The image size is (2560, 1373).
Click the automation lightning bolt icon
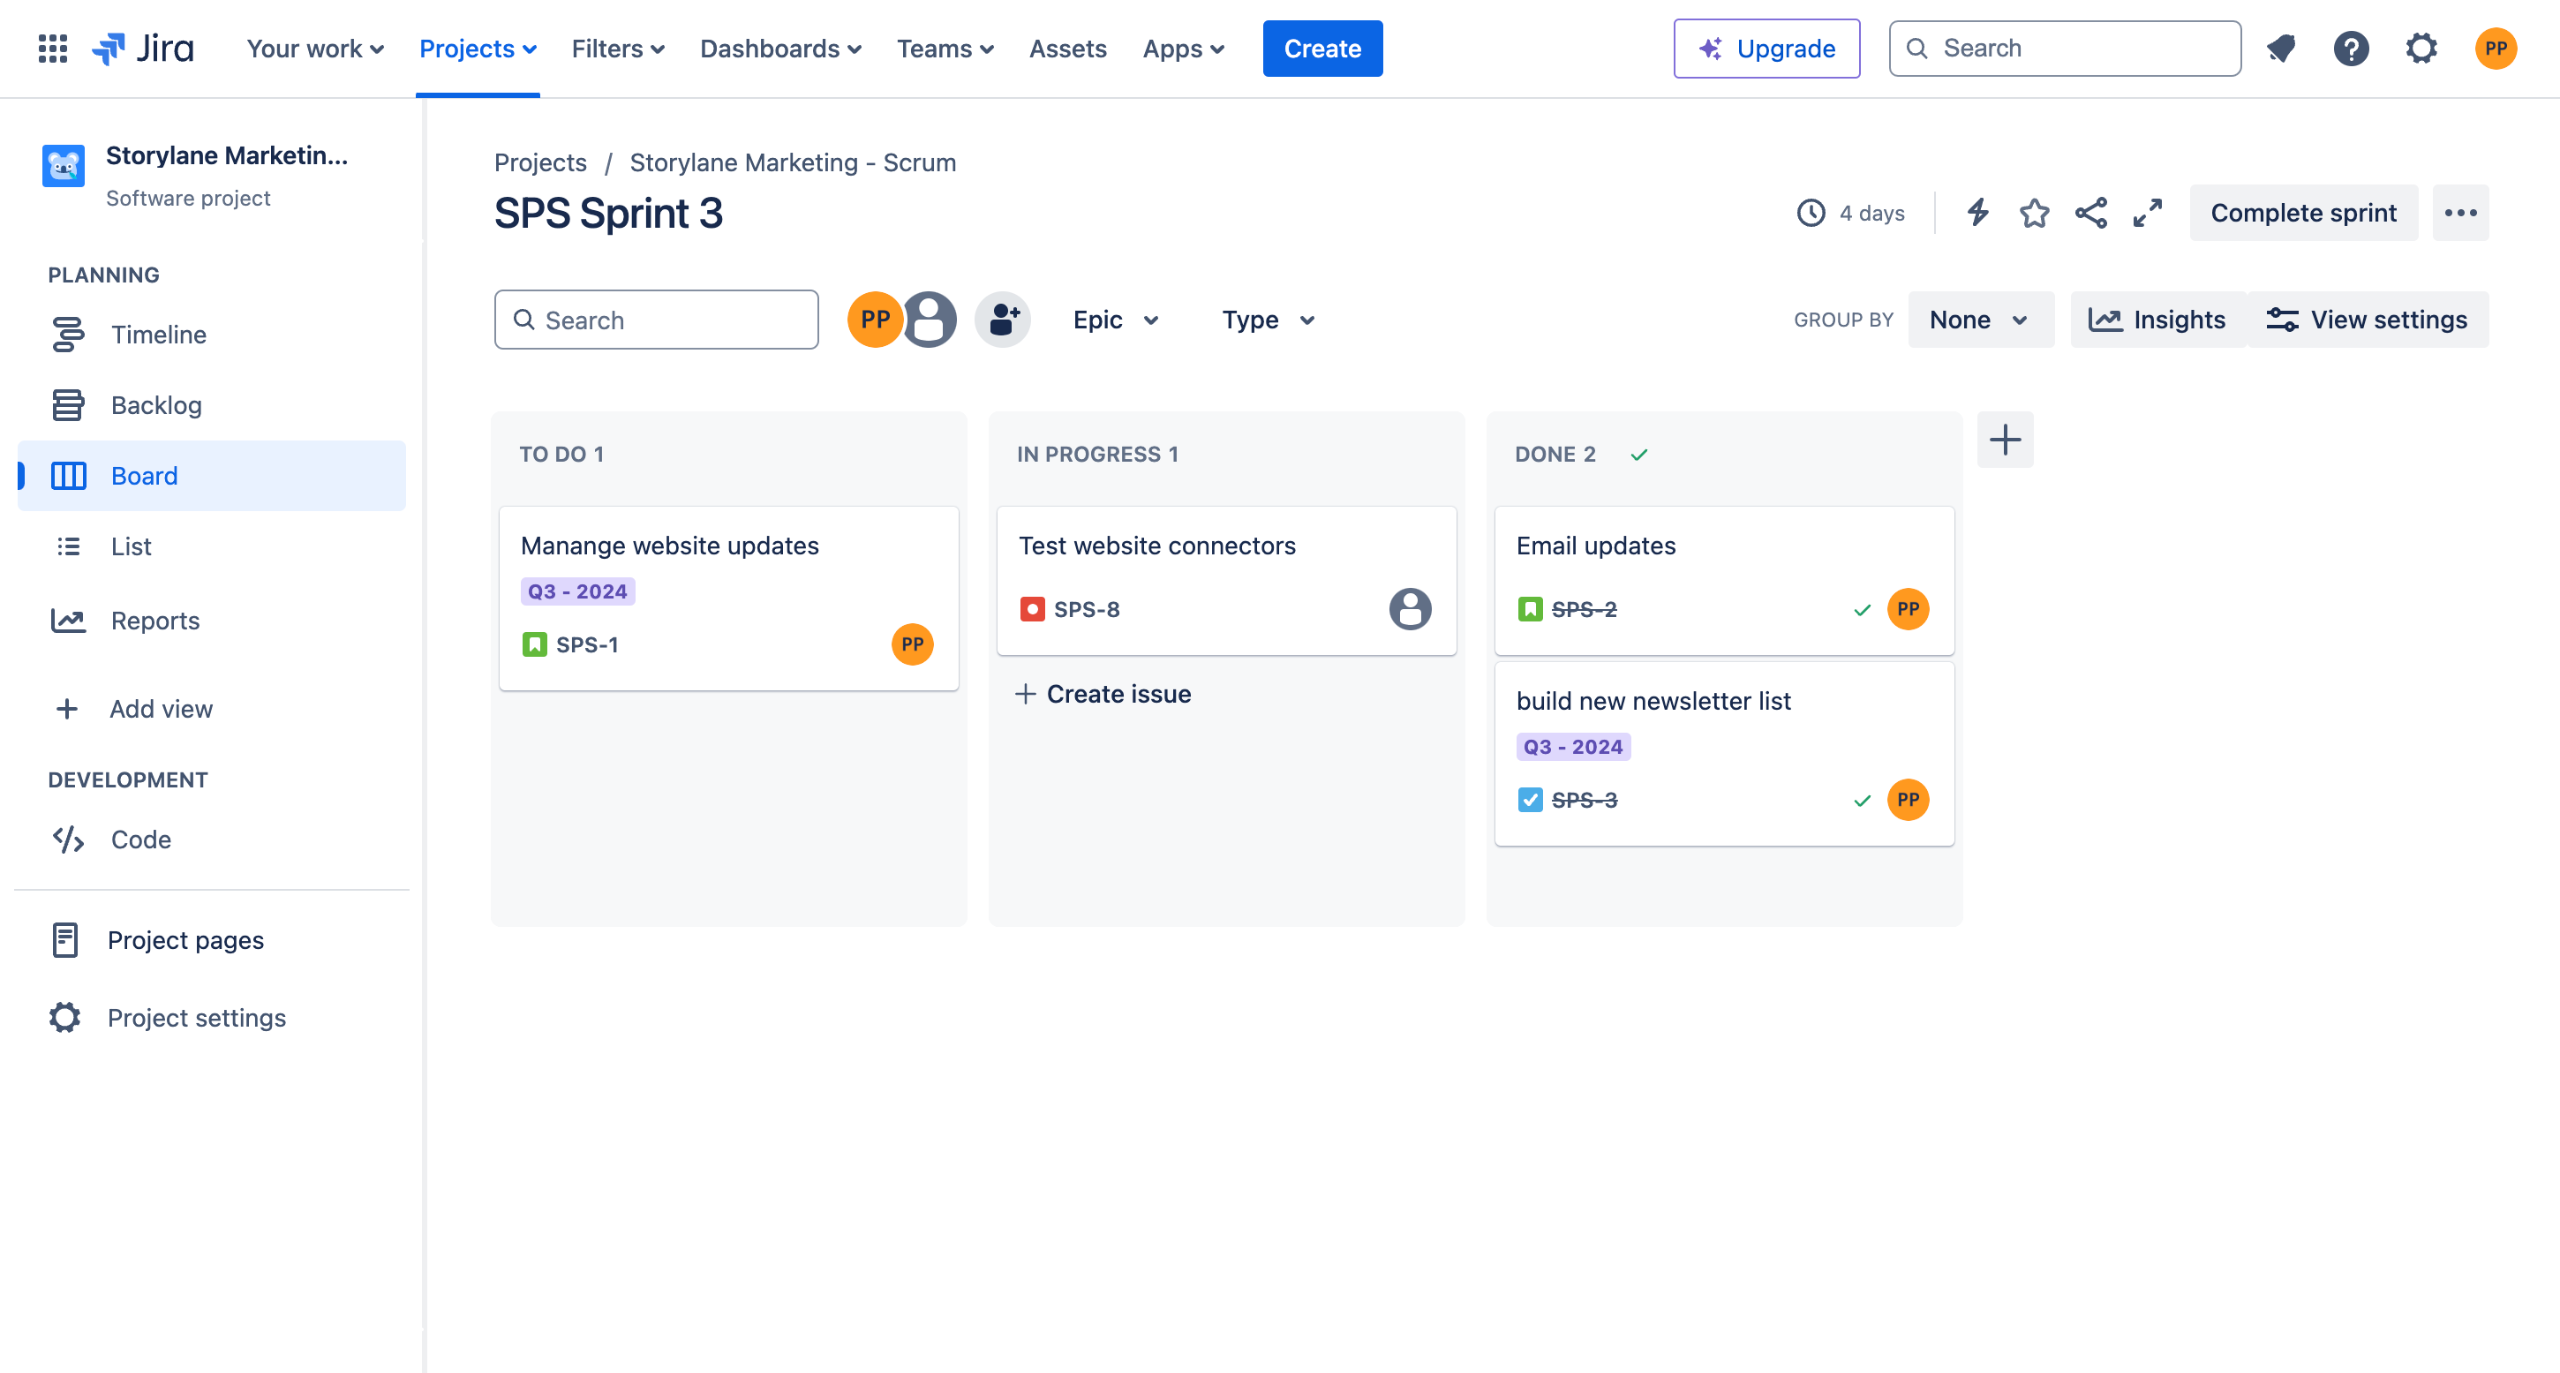(x=1977, y=212)
